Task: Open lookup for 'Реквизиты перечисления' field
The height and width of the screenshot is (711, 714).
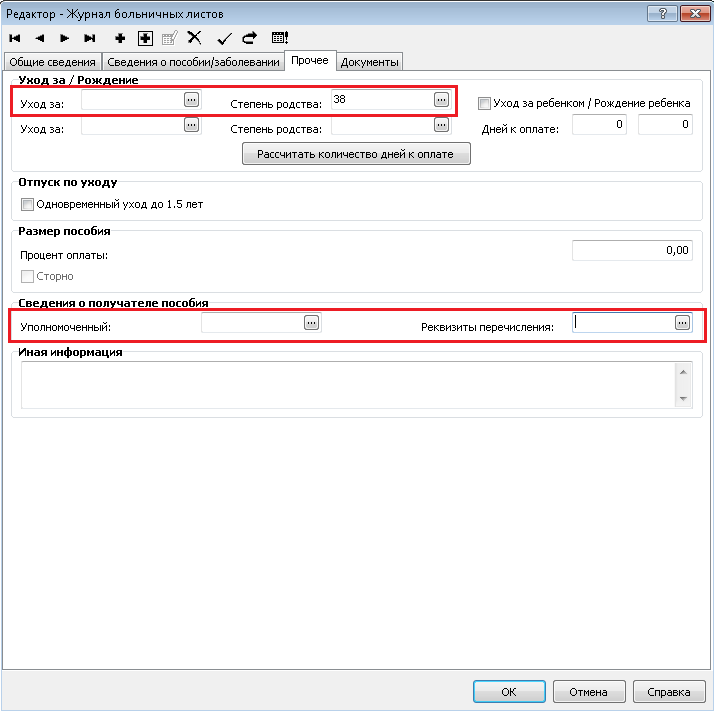Action: pos(682,322)
